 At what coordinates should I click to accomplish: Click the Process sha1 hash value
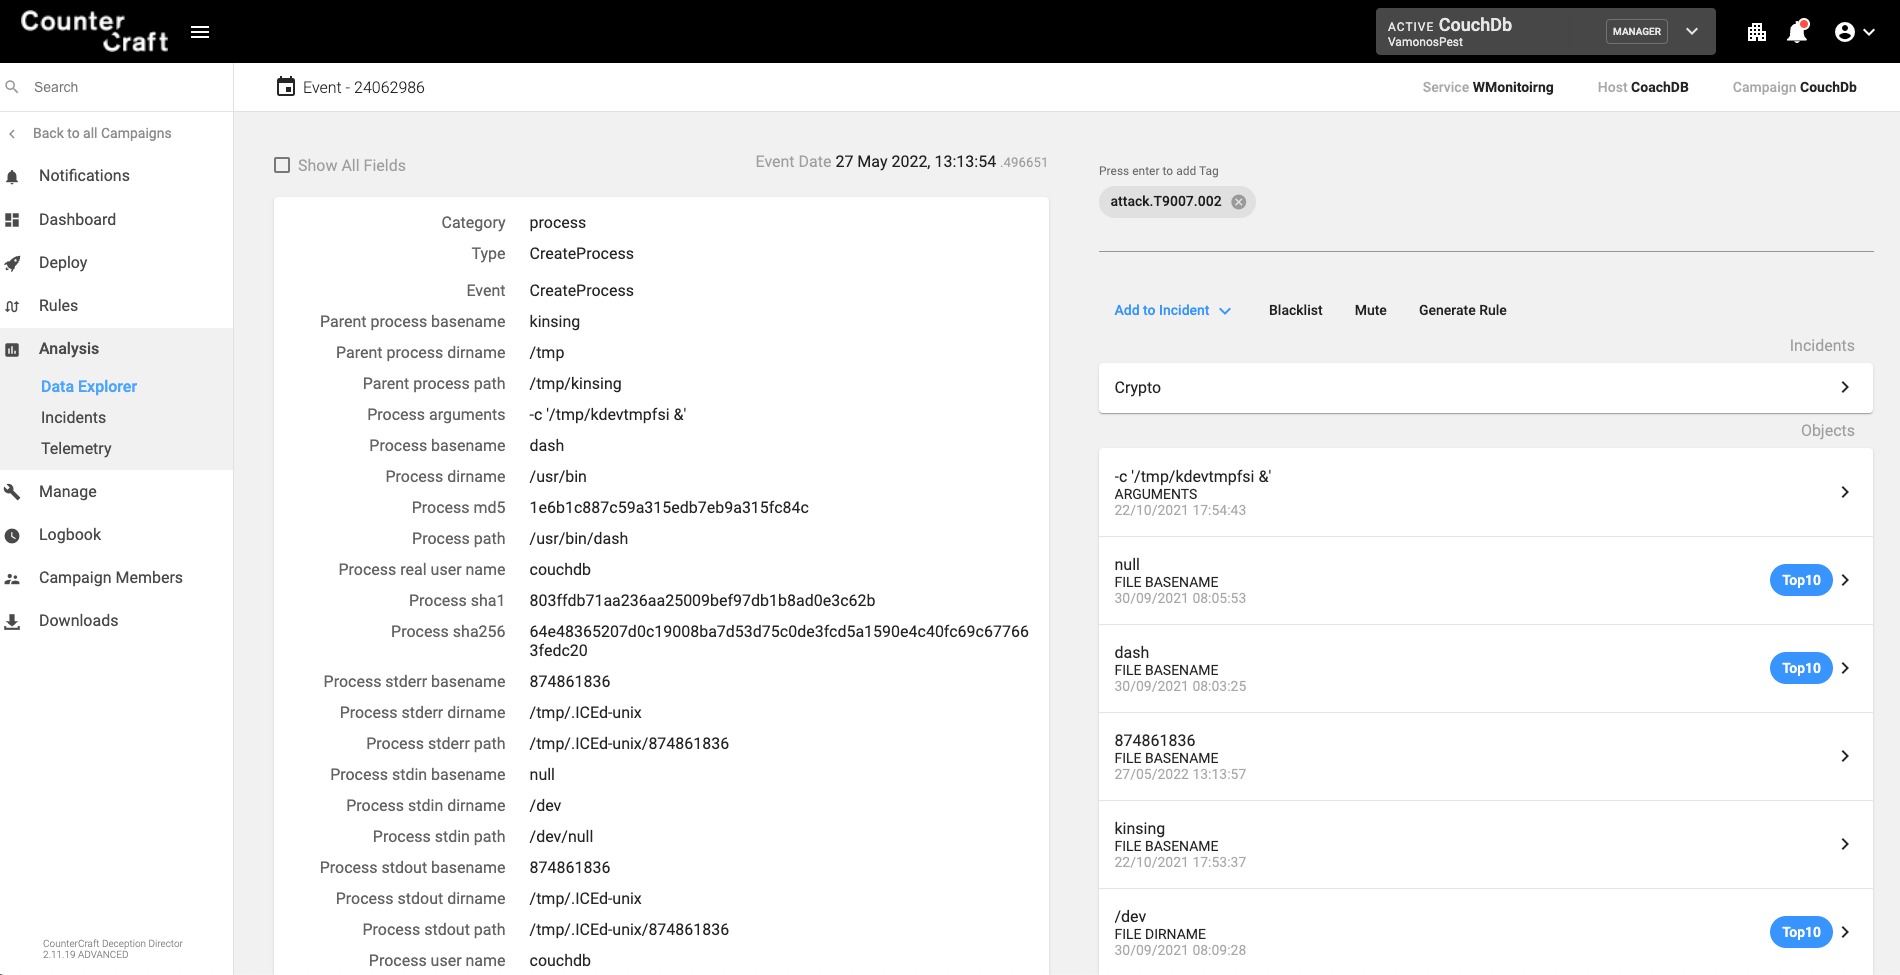point(702,600)
